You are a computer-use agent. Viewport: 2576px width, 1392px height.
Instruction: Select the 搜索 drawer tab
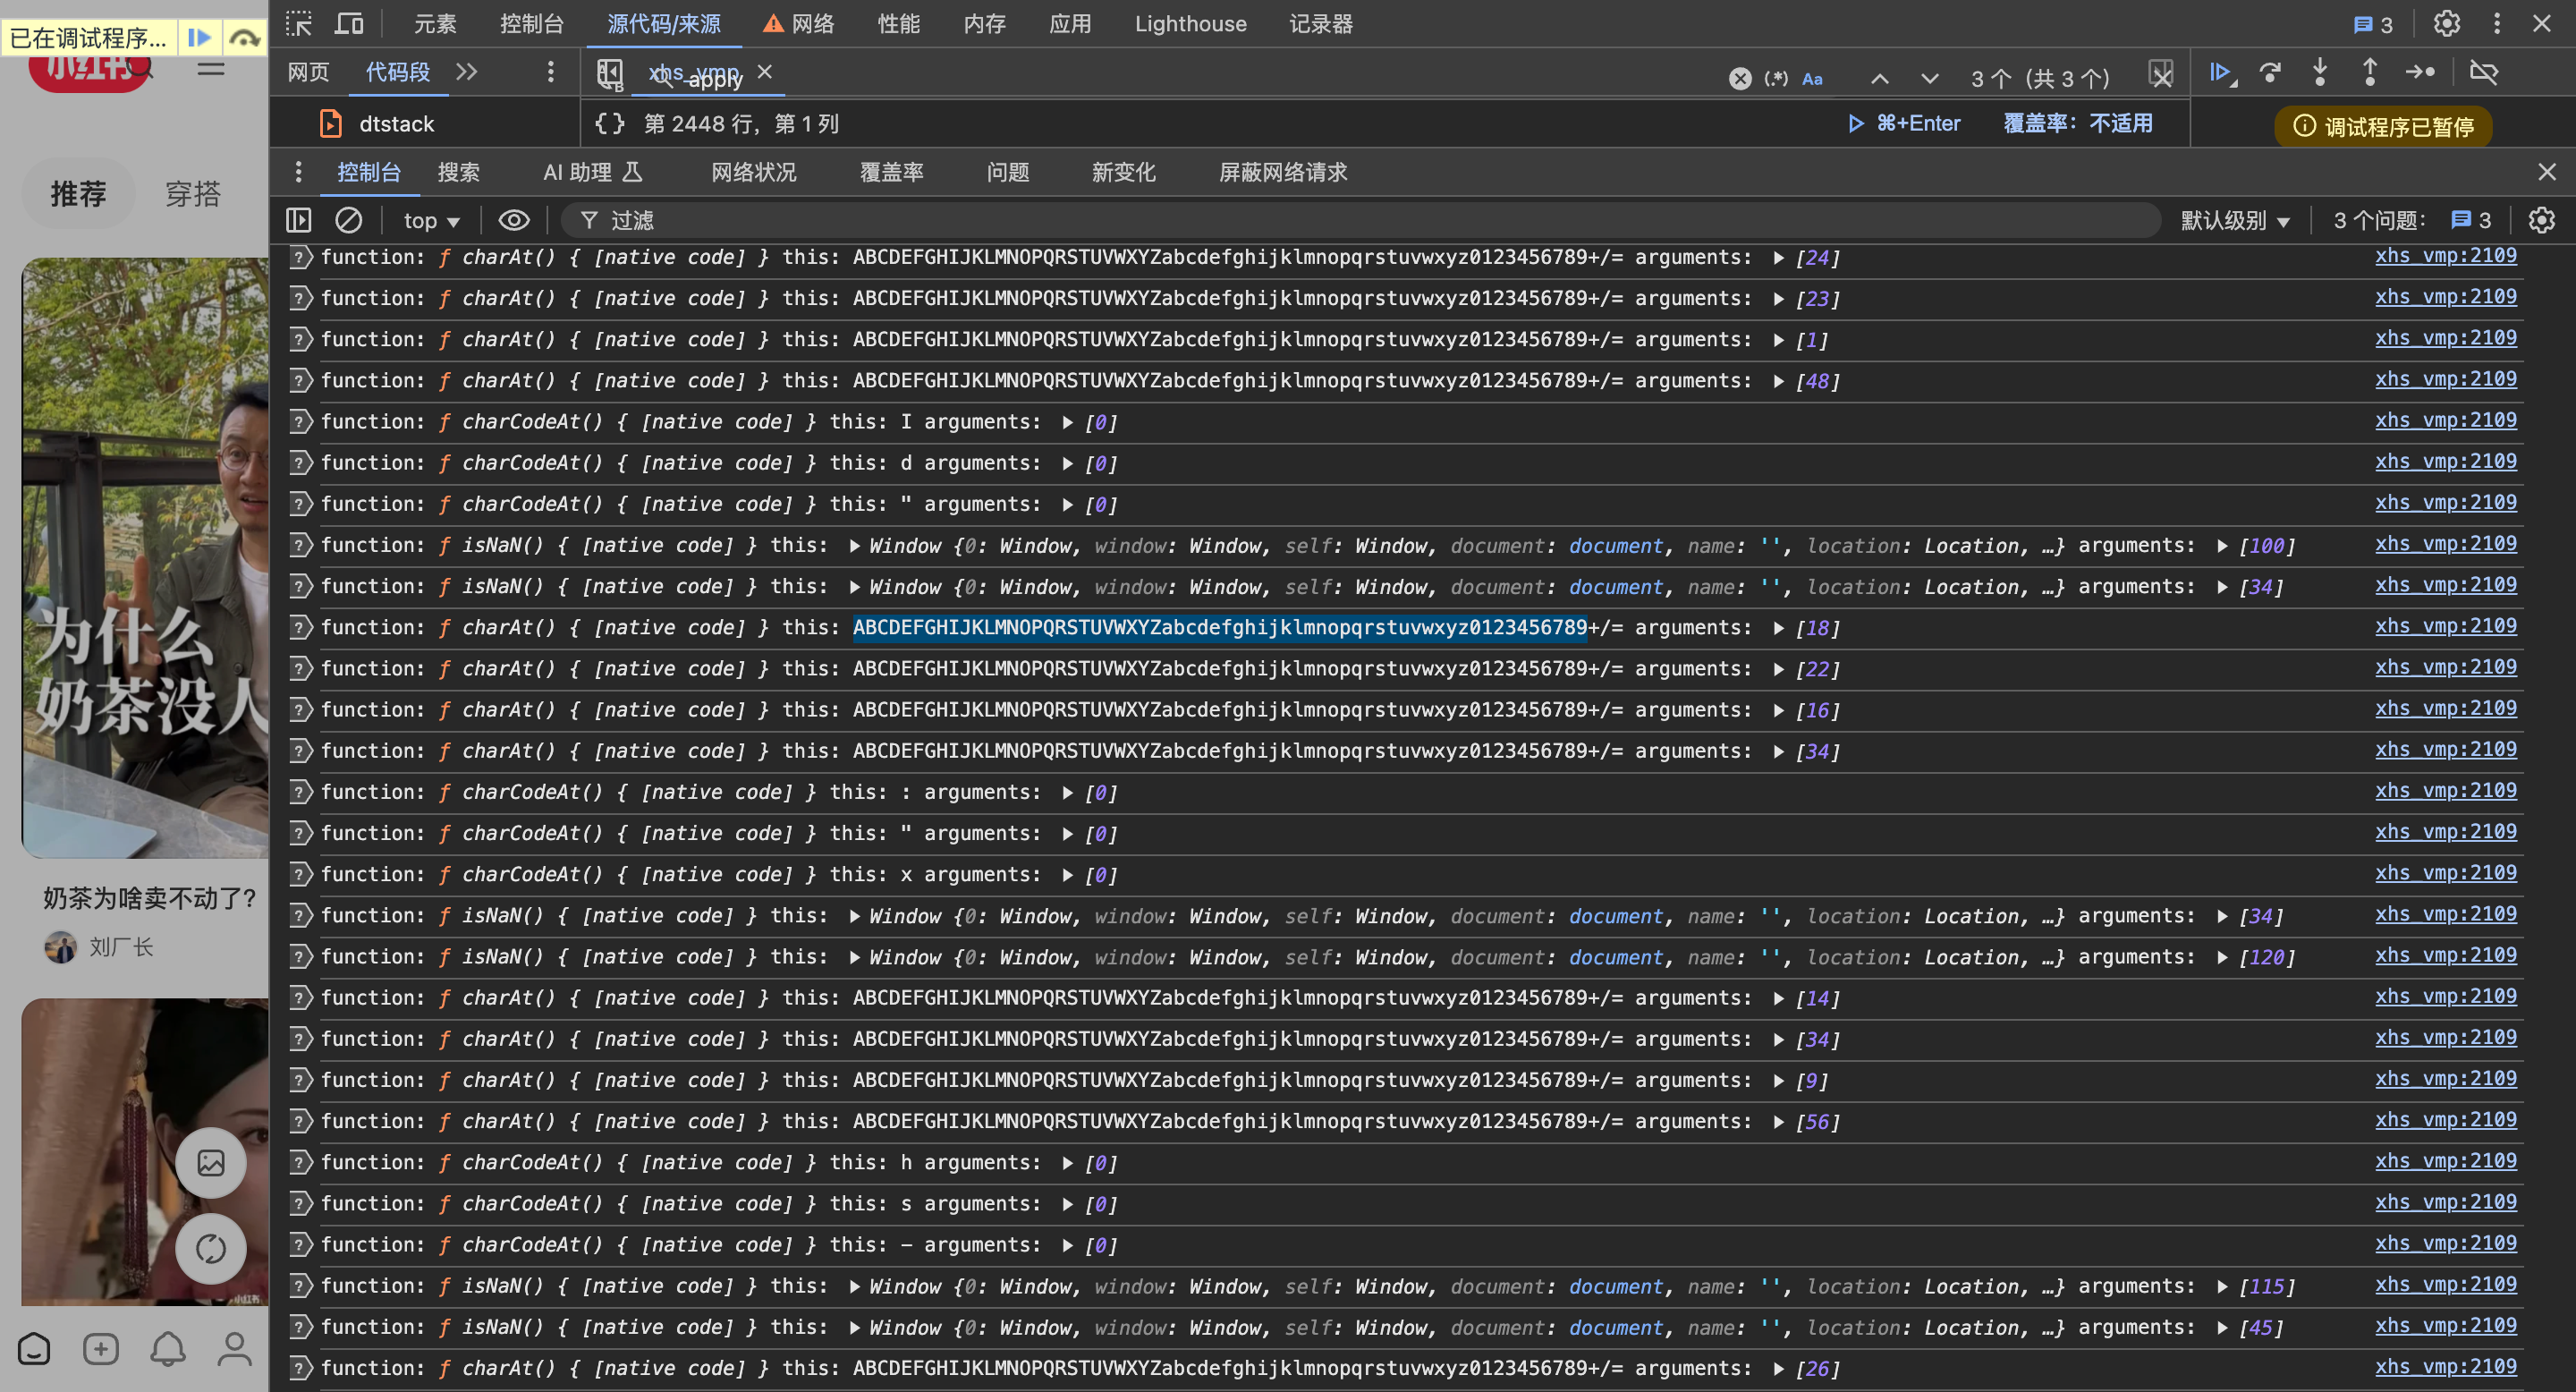pos(458,172)
